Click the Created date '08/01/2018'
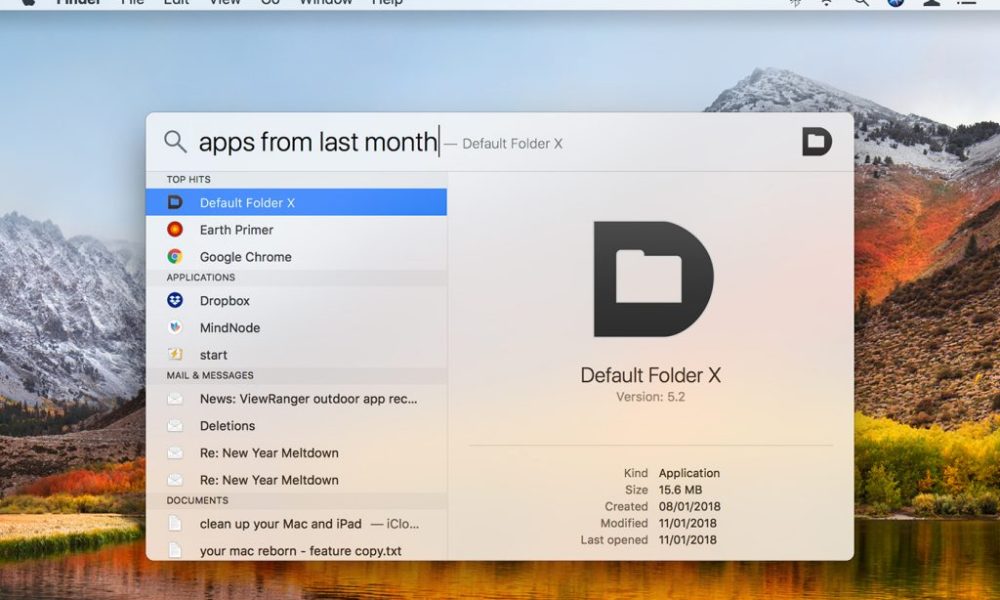 (689, 506)
